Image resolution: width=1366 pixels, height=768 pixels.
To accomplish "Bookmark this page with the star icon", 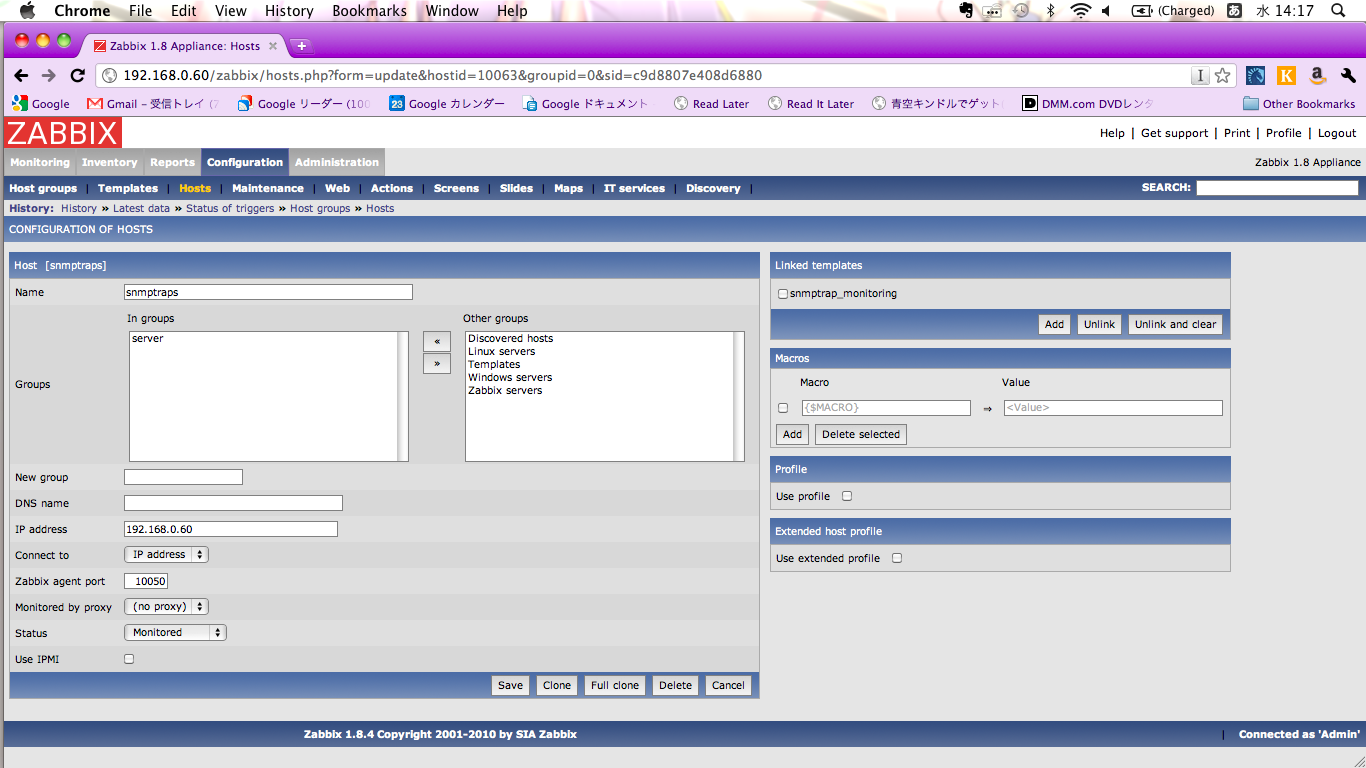I will [1222, 76].
